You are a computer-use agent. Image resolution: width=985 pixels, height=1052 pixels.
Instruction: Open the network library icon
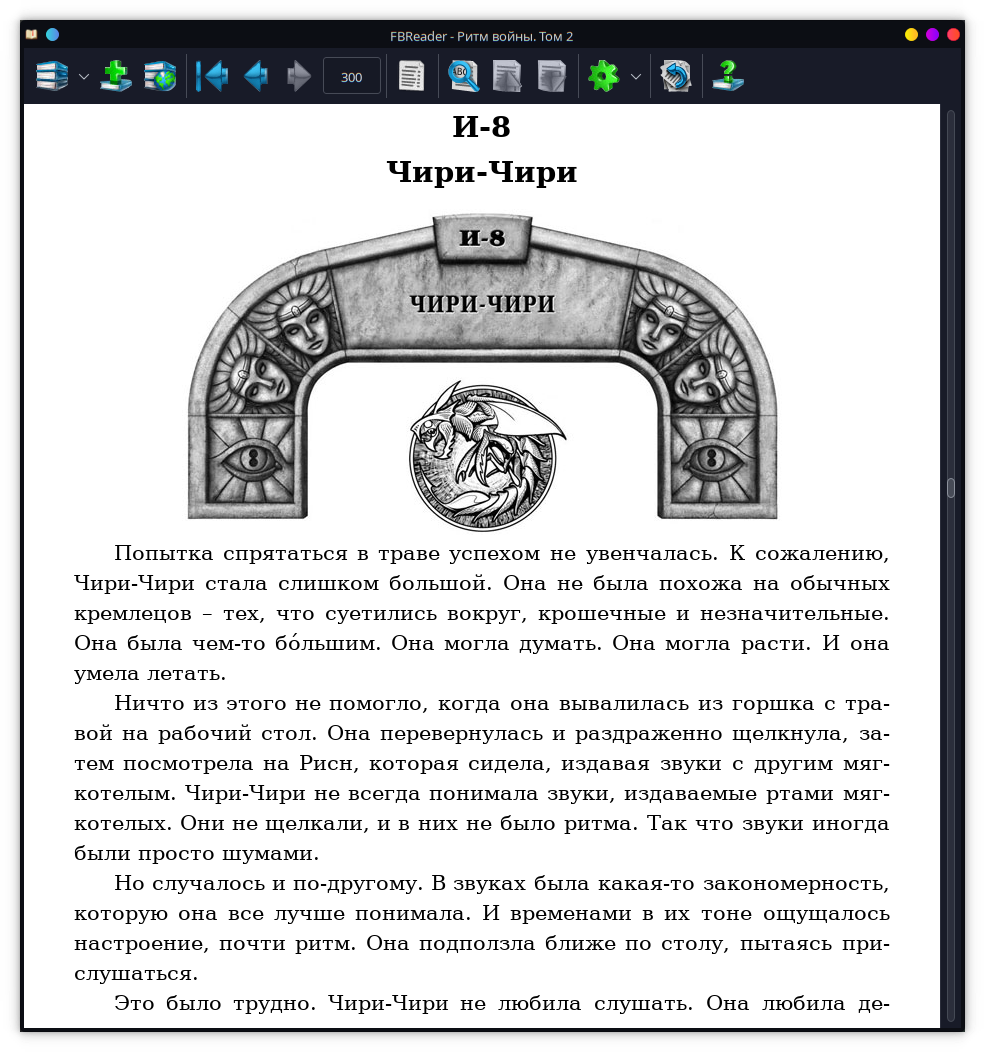coord(159,76)
